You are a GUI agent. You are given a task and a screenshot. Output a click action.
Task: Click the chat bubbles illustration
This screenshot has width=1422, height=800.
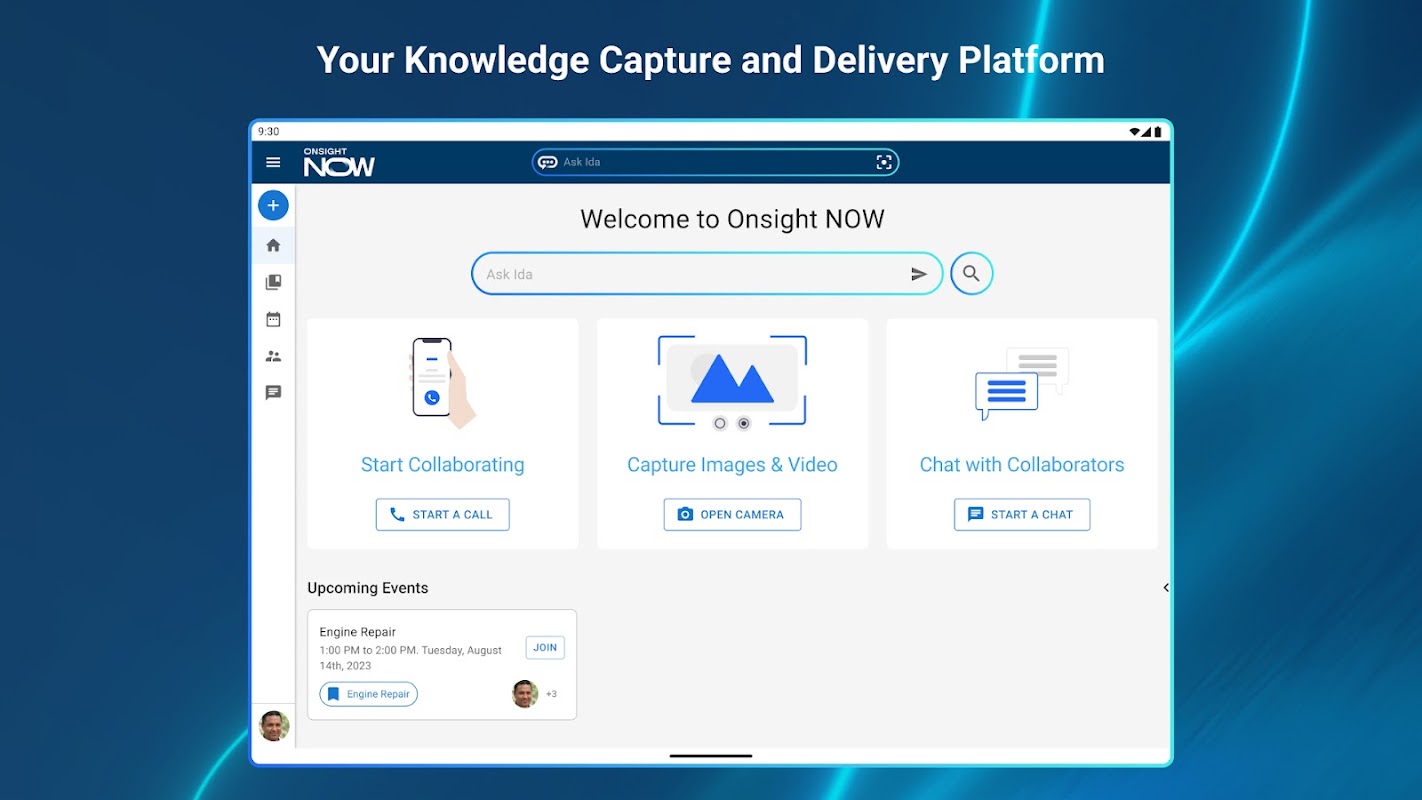click(x=1022, y=384)
